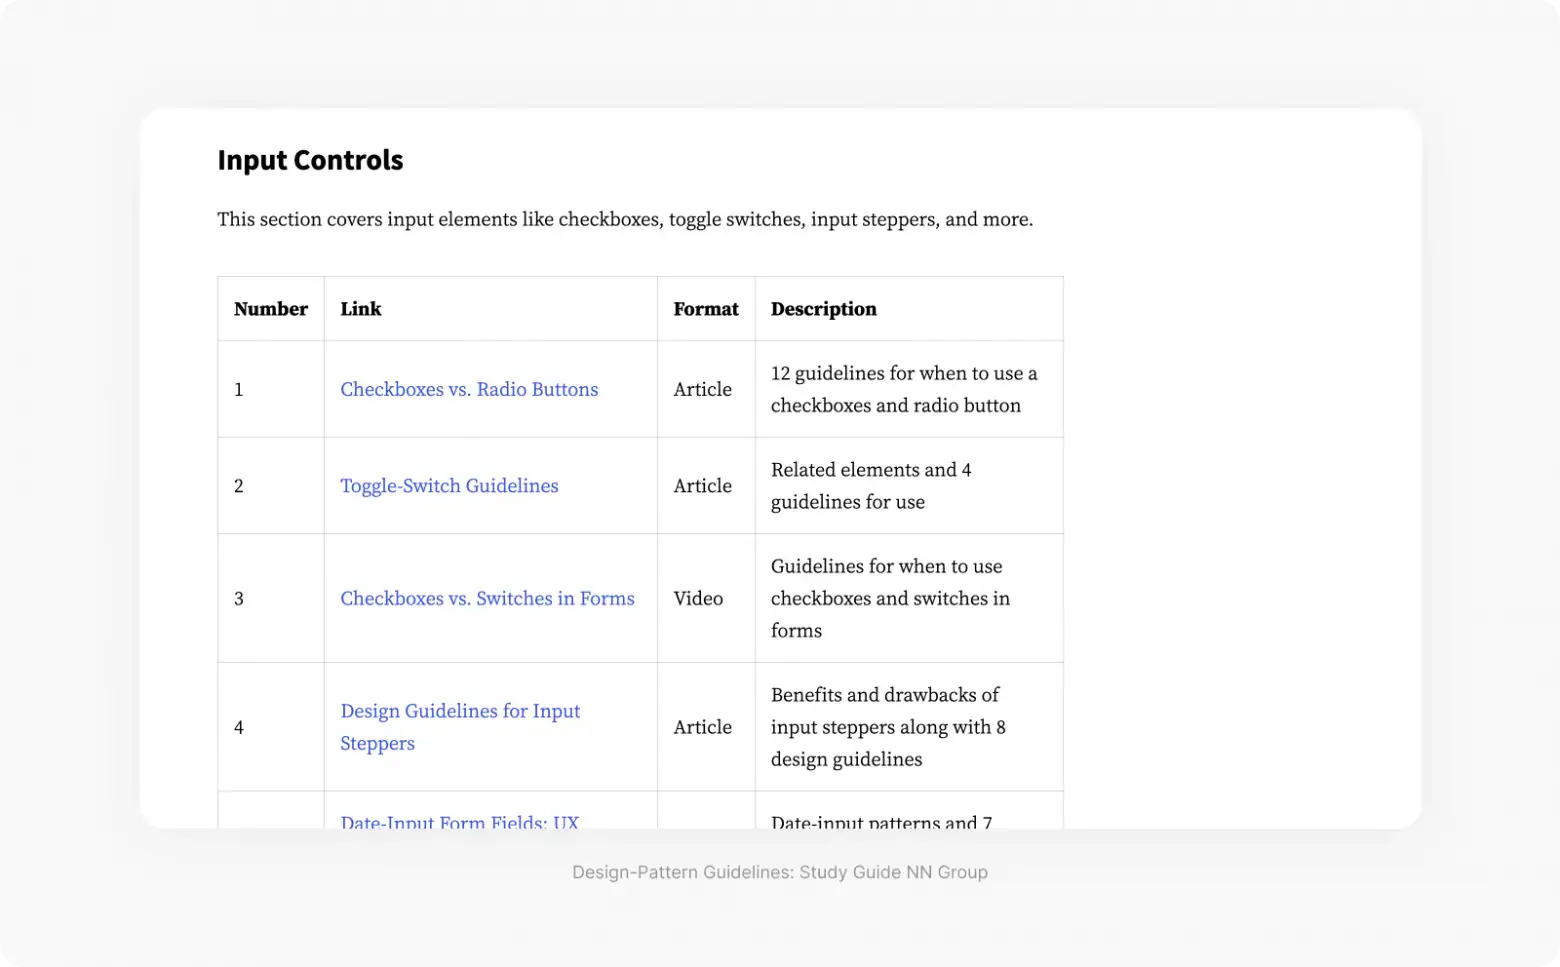Click the partially visible Date-Input Form Fields link
This screenshot has height=967, width=1560.
coord(459,821)
